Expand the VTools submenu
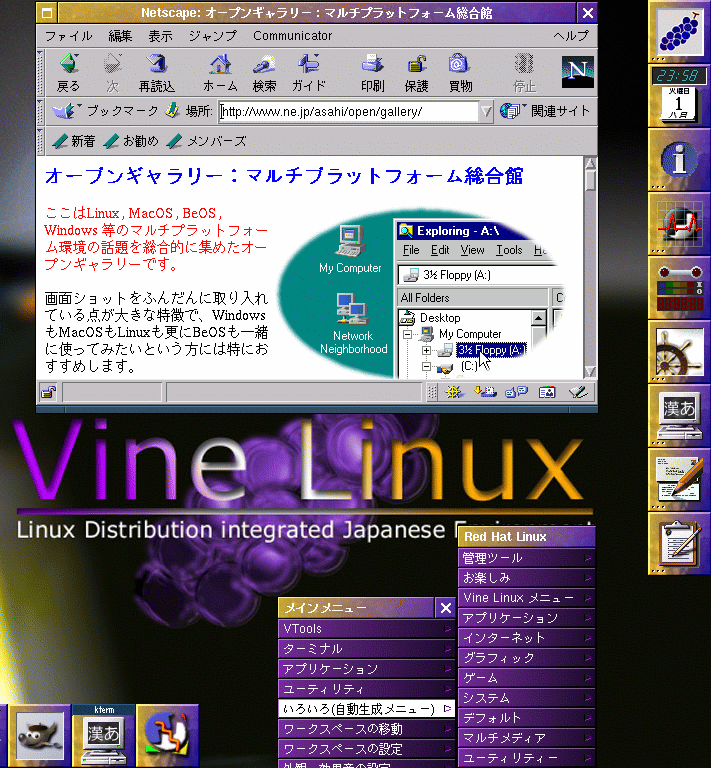 pos(367,628)
